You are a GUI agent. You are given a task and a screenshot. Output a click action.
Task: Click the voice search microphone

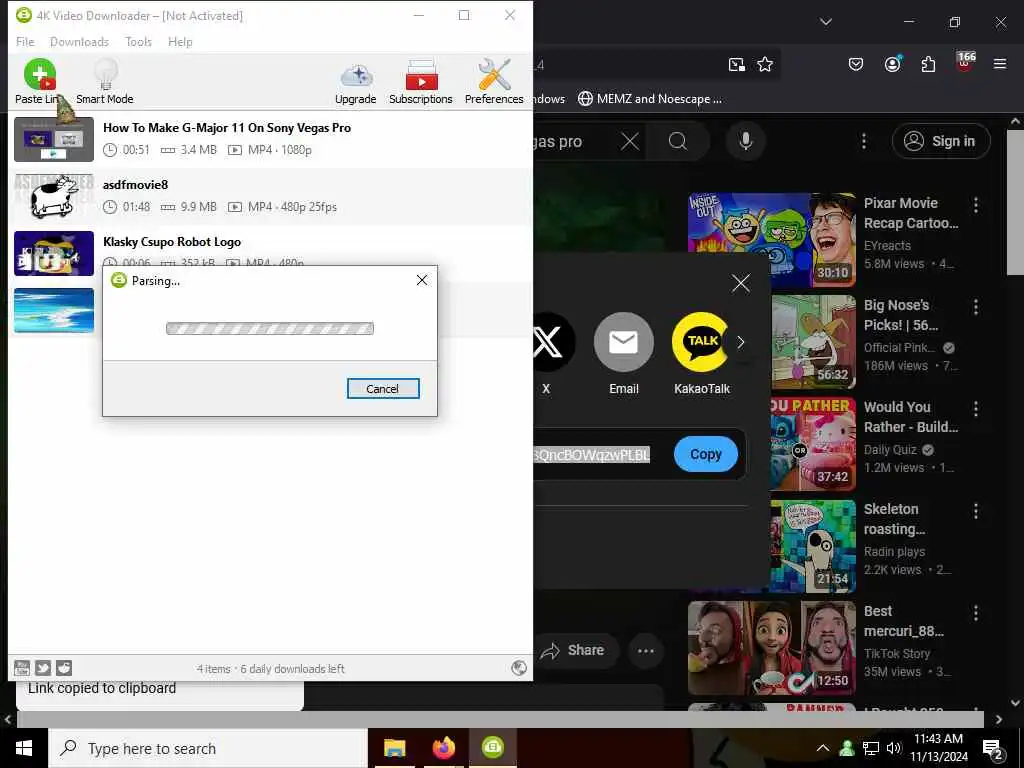746,141
